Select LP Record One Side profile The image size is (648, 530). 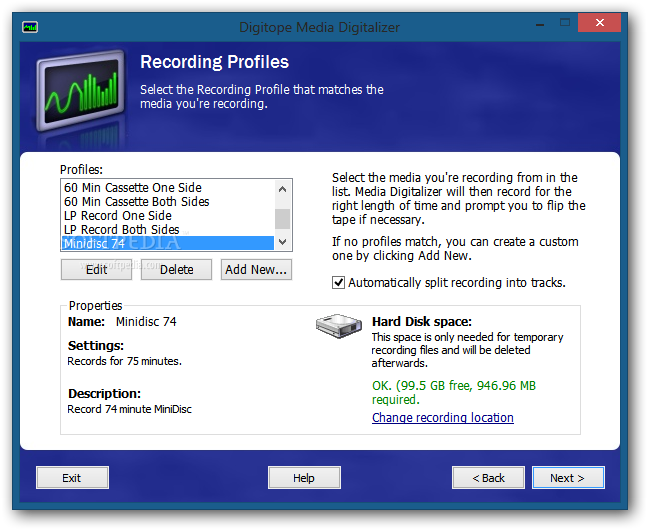pos(168,216)
